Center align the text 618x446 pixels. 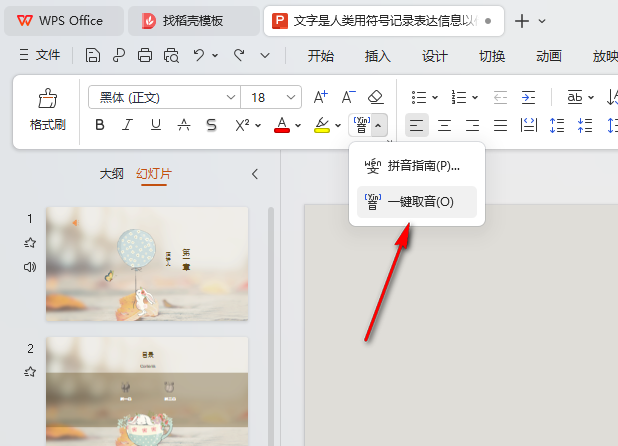[445, 125]
